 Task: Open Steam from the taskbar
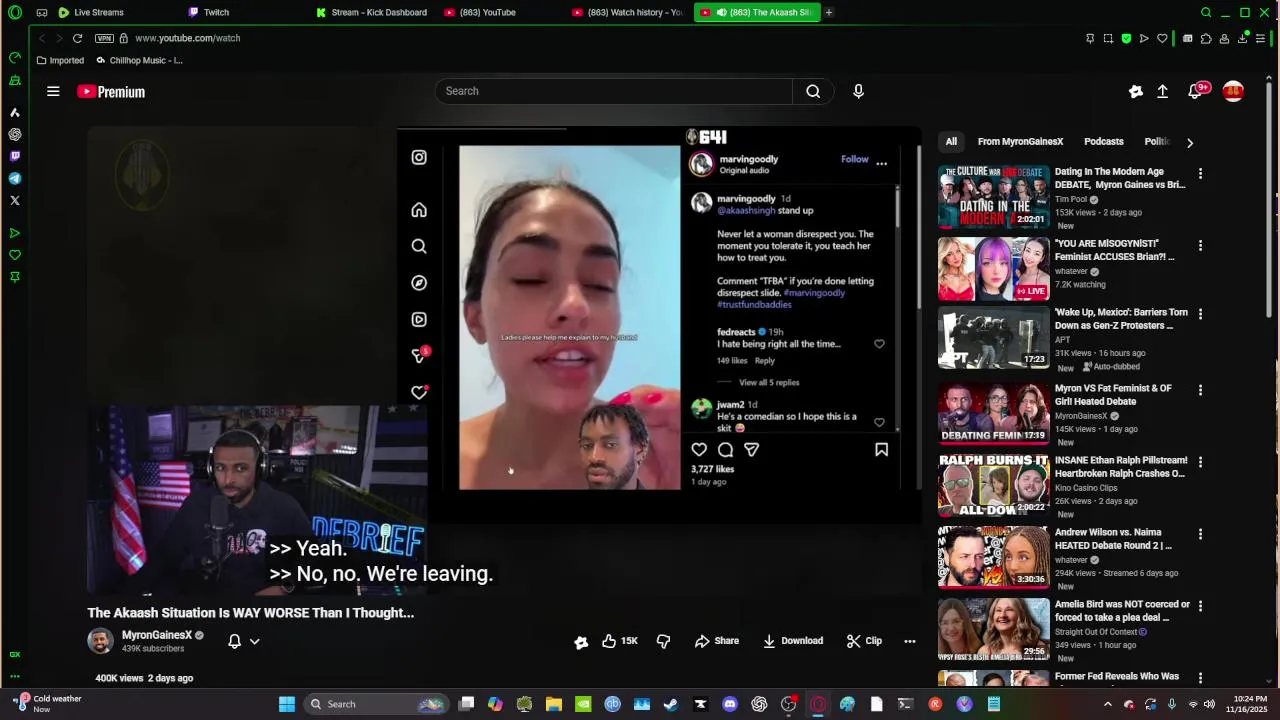[x=671, y=704]
